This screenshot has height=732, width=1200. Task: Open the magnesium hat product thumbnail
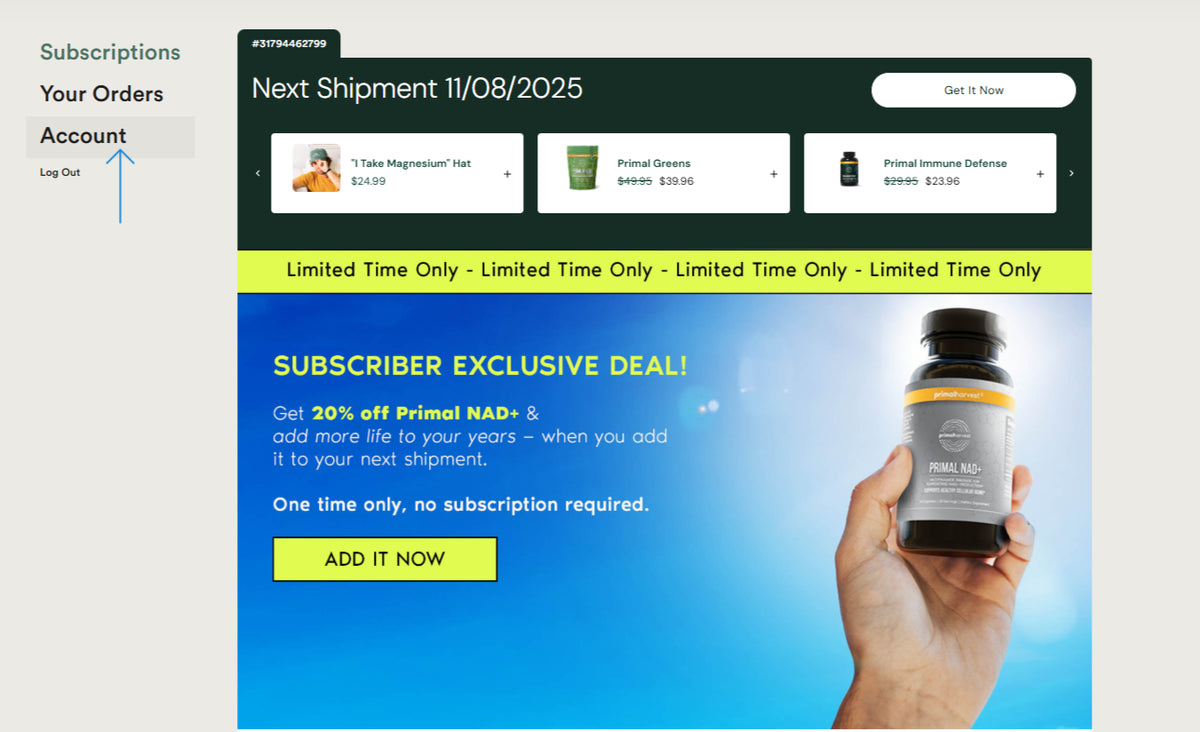click(x=316, y=168)
